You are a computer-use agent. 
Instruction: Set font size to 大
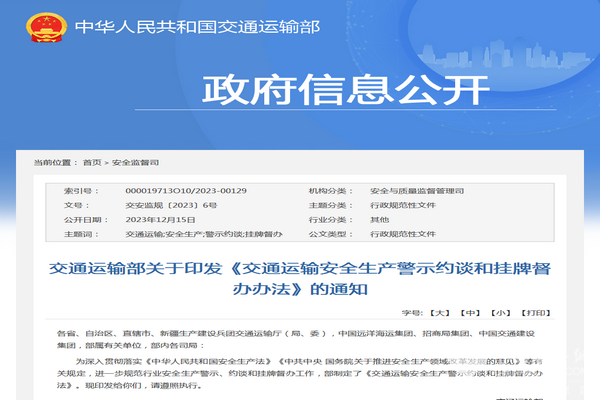pos(439,312)
